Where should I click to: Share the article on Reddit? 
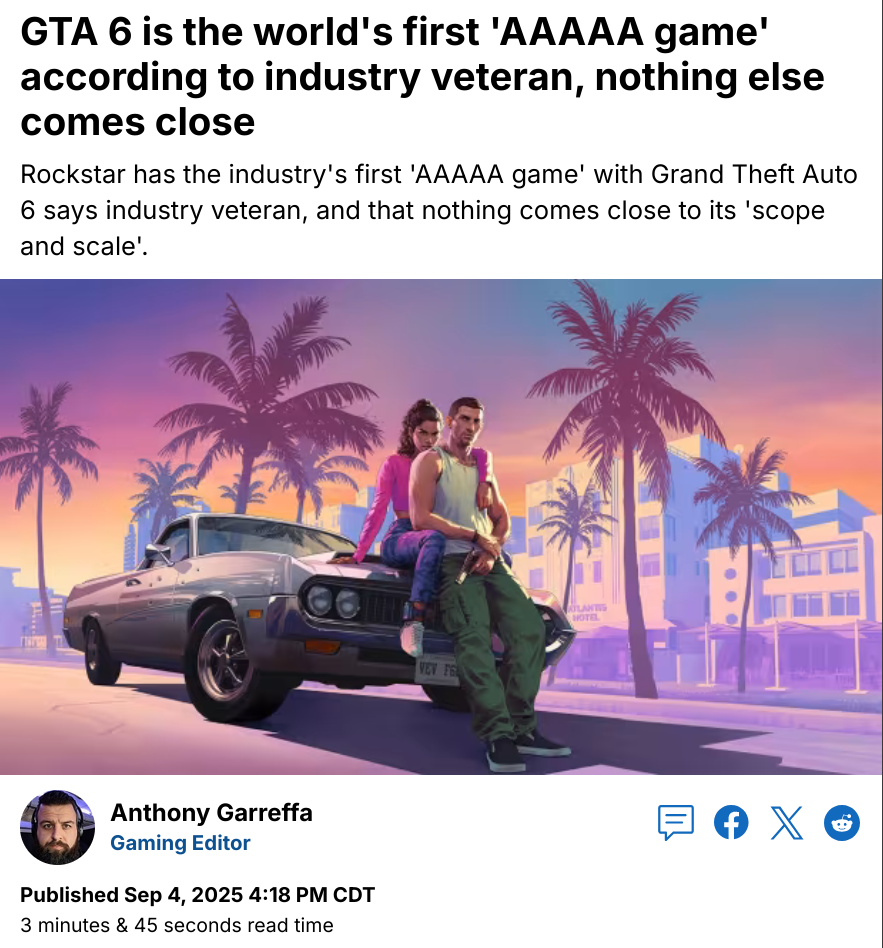pos(842,822)
